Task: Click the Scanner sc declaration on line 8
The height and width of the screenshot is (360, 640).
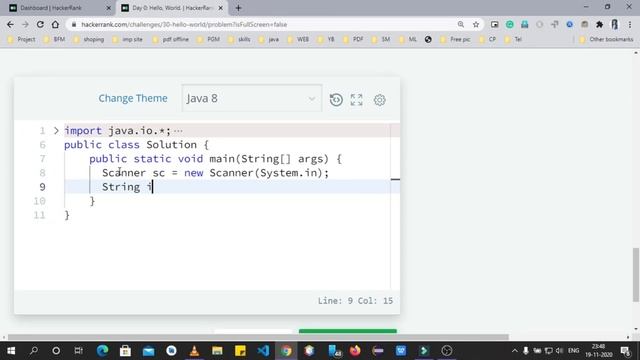Action: pyautogui.click(x=215, y=173)
